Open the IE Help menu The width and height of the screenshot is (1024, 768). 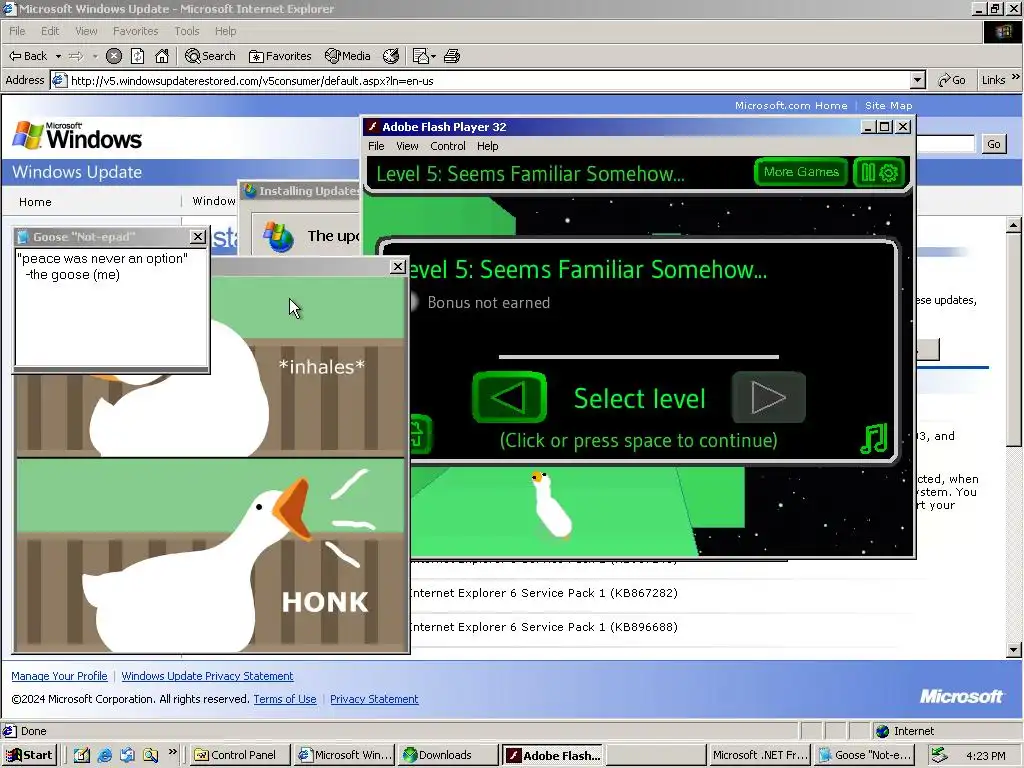coord(225,31)
